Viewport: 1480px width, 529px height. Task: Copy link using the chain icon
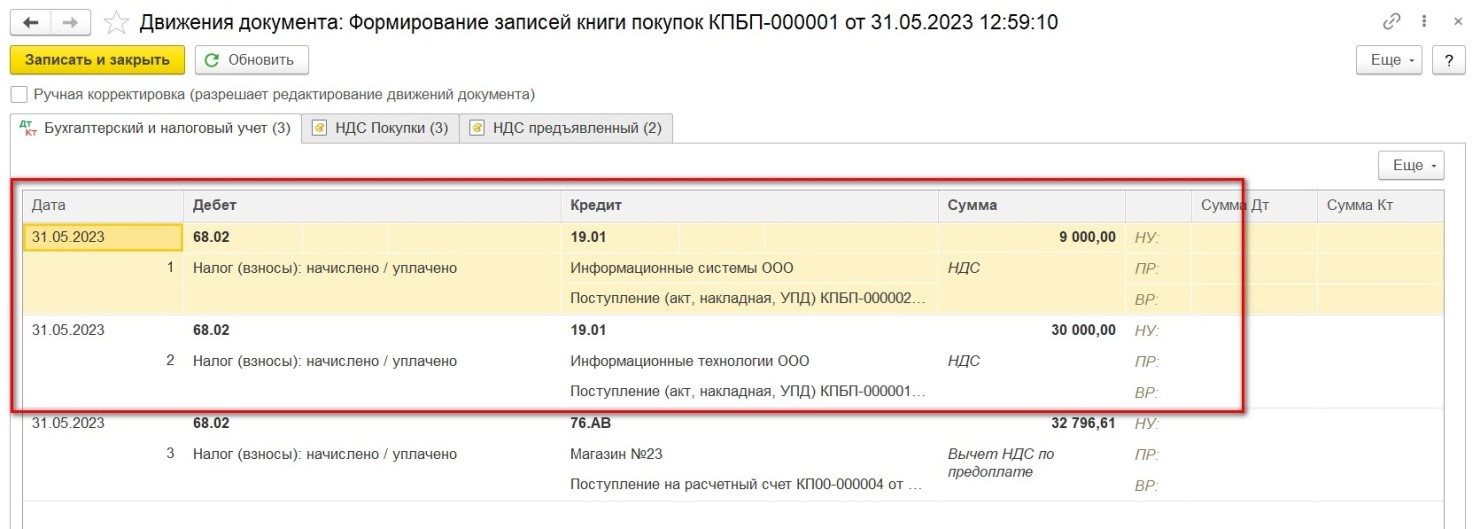point(1392,21)
